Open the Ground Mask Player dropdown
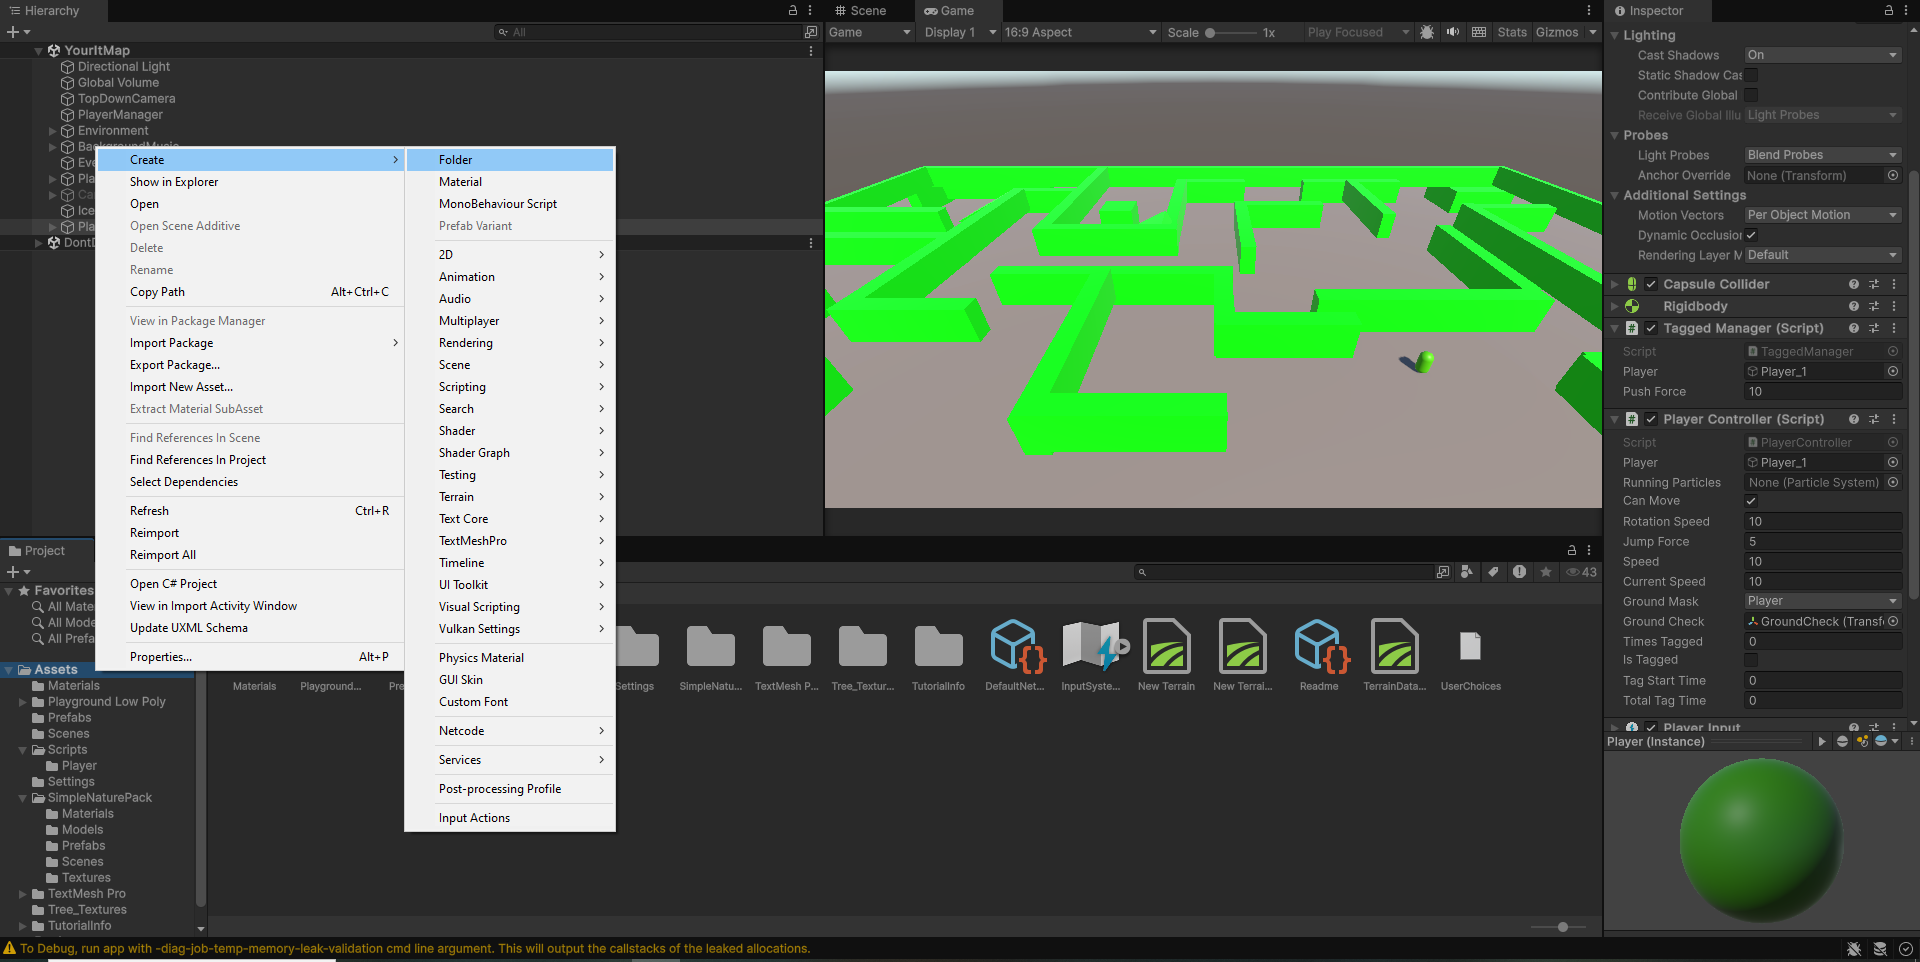This screenshot has height=962, width=1920. 1822,601
